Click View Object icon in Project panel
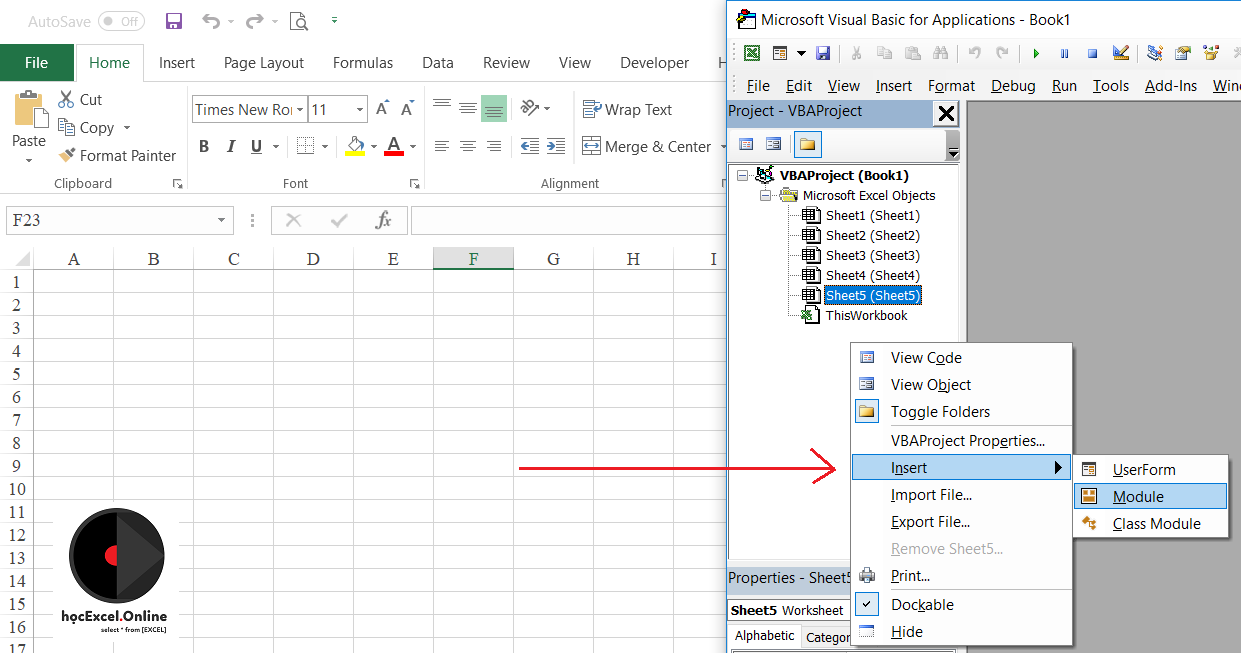The image size is (1241, 653). 774,145
